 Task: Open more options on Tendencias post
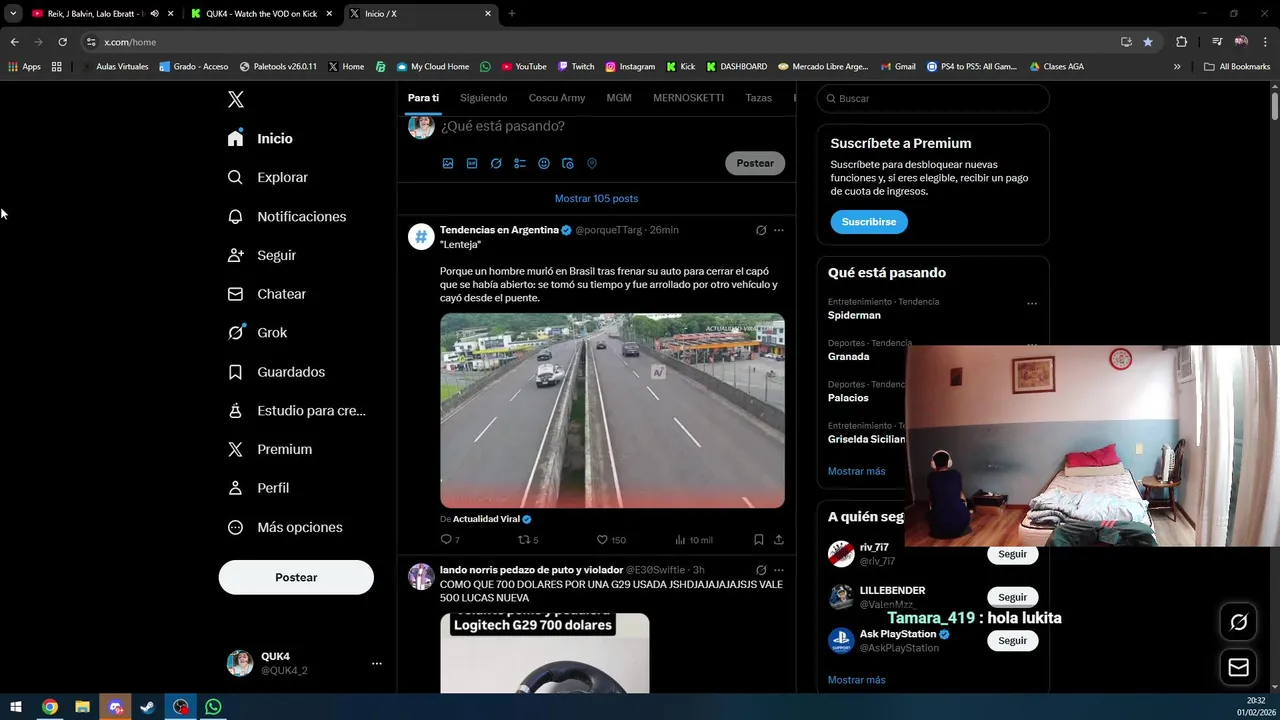[779, 230]
